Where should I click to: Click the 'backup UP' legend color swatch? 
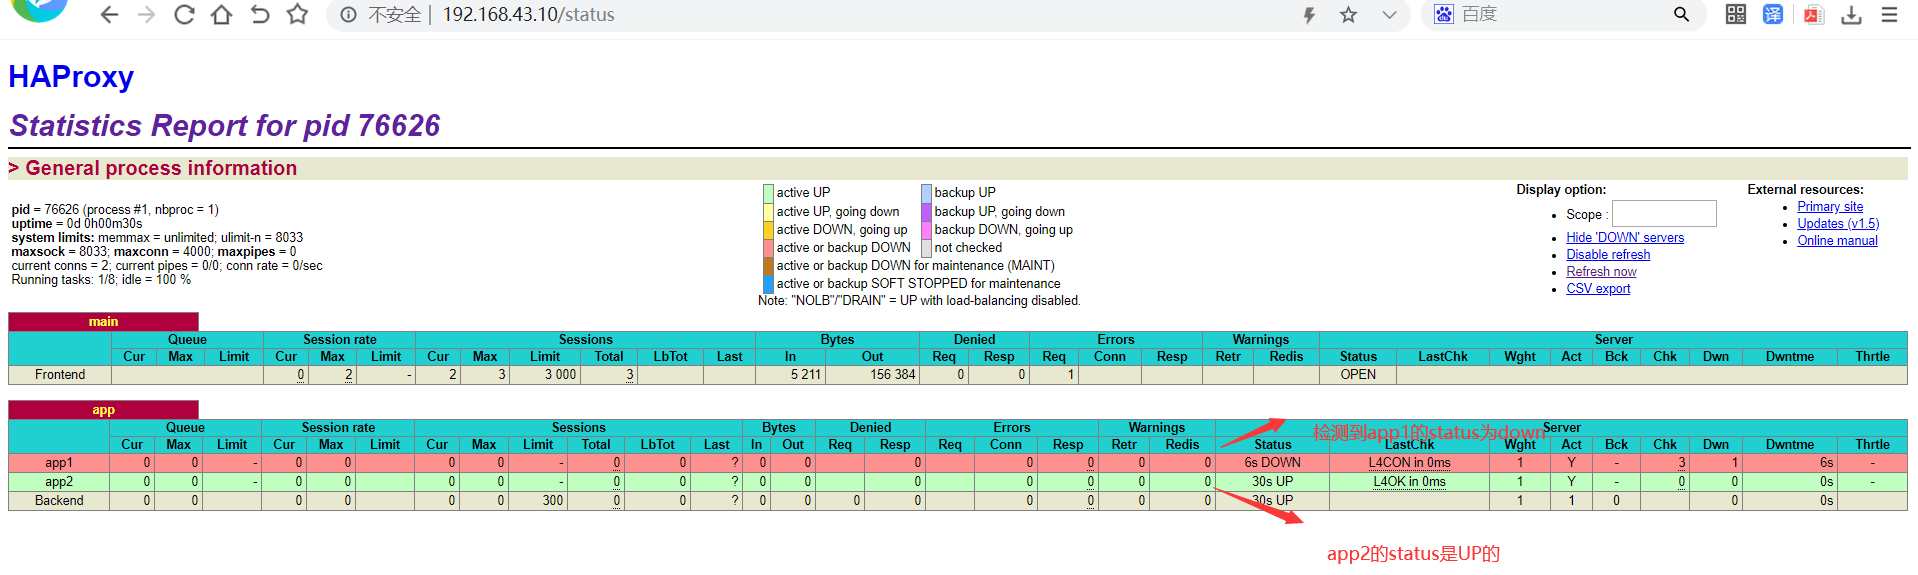[x=926, y=193]
